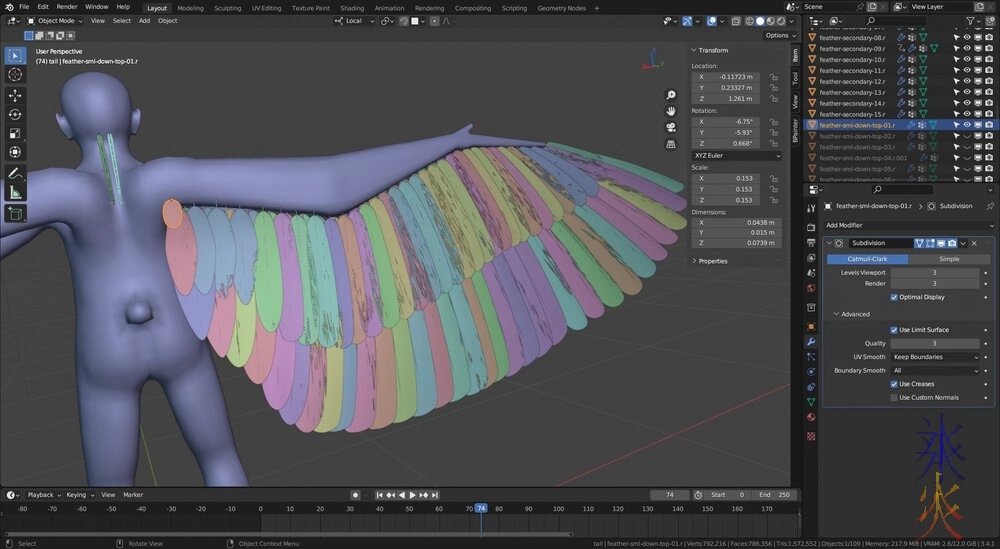The image size is (1000, 549).
Task: Open the XYZ Euler rotation mode dropdown
Action: (737, 155)
